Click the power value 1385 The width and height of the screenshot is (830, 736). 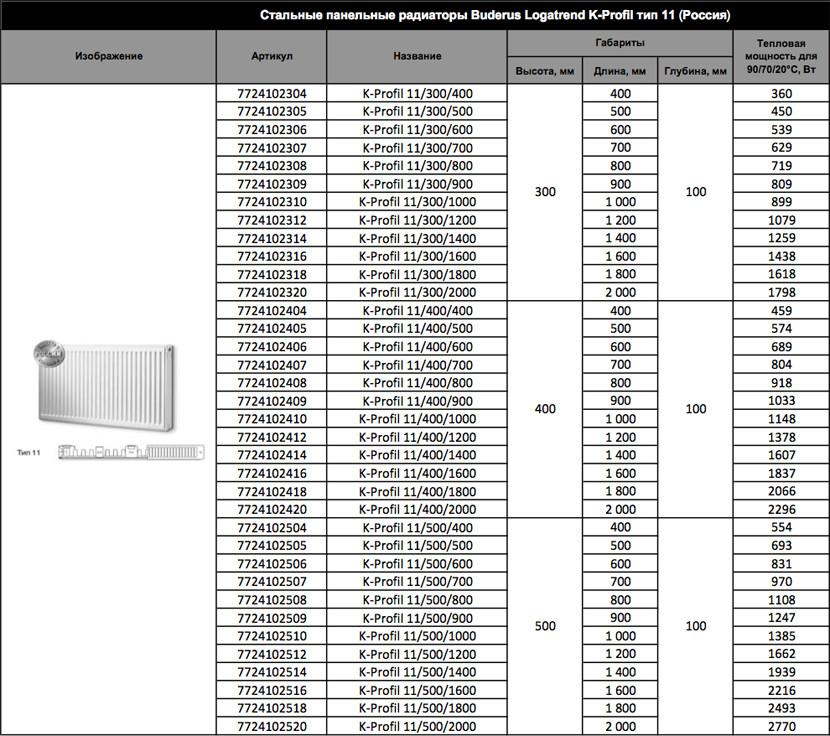781,636
